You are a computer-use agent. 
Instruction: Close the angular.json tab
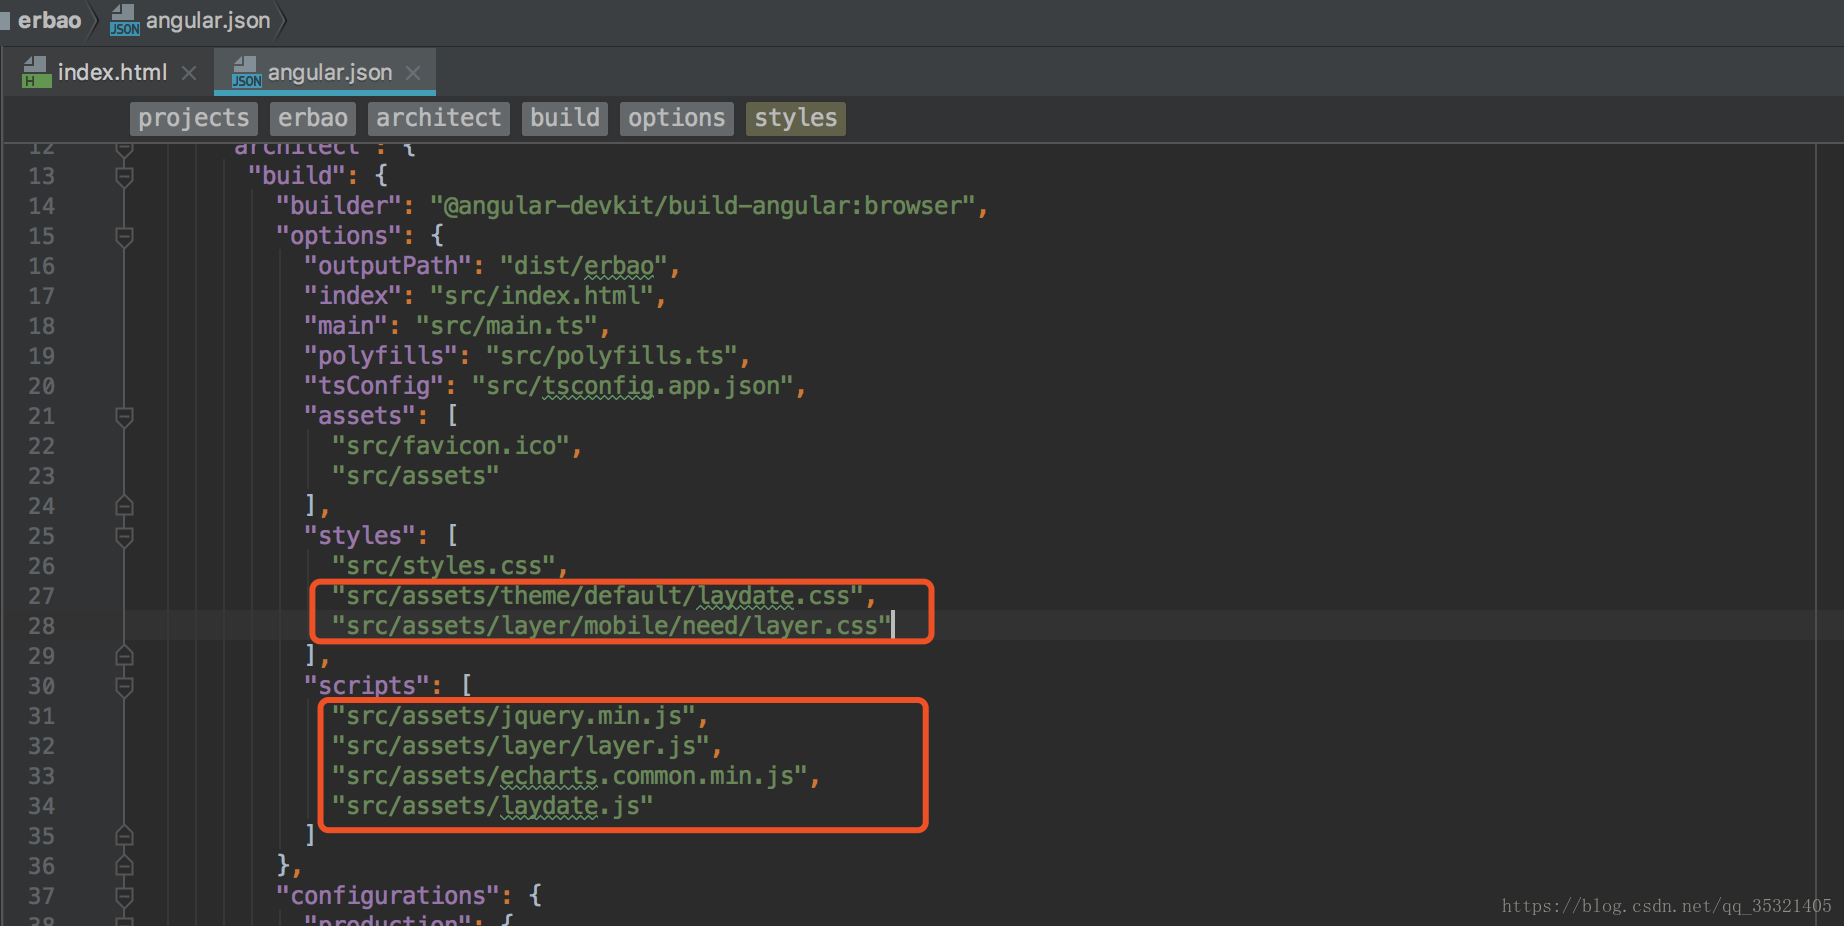tap(413, 73)
